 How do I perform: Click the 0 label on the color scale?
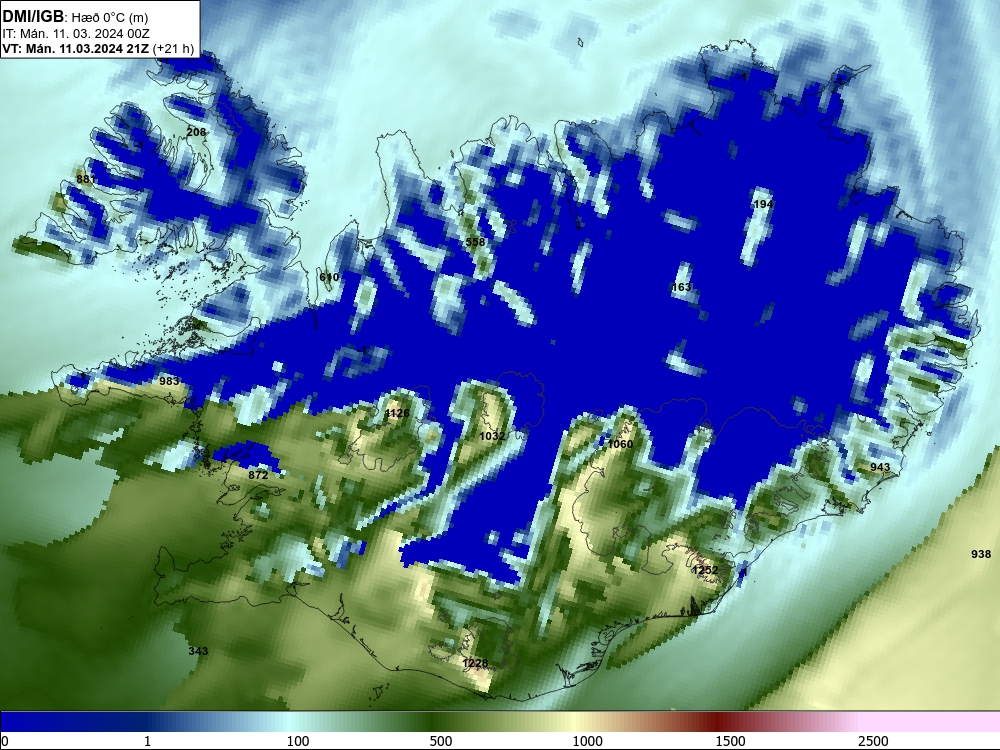[6, 741]
